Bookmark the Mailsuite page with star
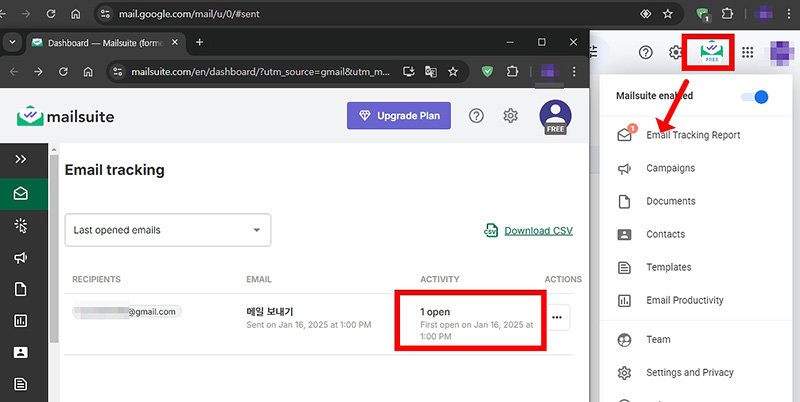The height and width of the screenshot is (402, 800). 453,71
